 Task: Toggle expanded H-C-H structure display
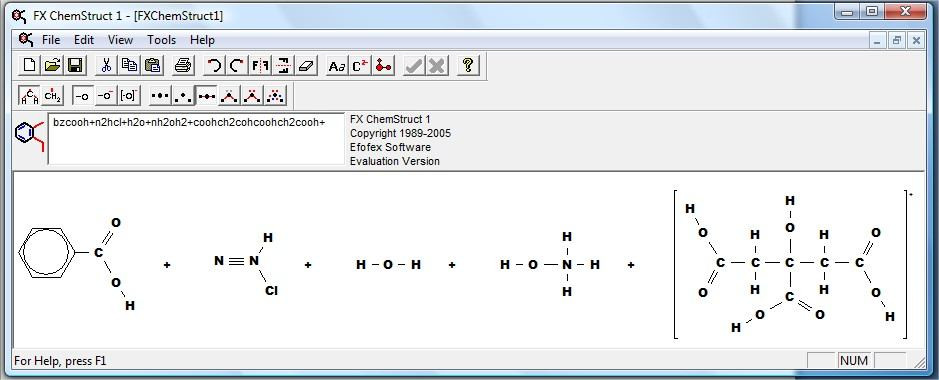point(29,95)
